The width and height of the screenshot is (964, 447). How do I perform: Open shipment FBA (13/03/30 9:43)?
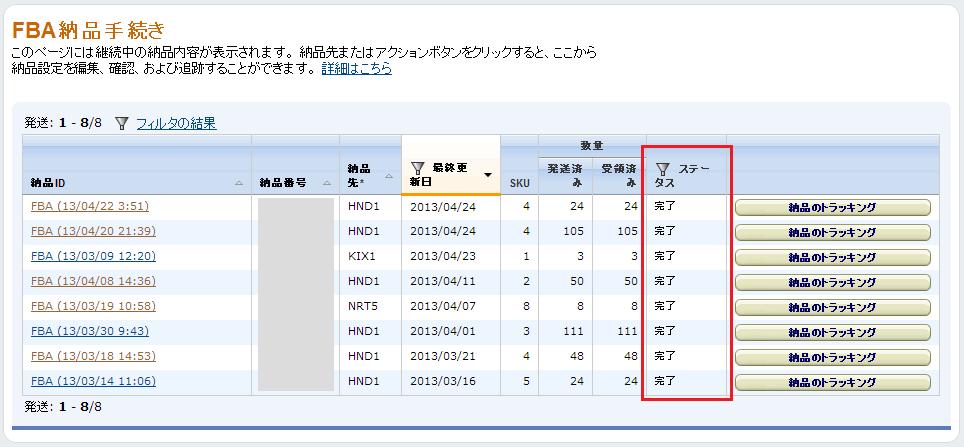[90, 332]
